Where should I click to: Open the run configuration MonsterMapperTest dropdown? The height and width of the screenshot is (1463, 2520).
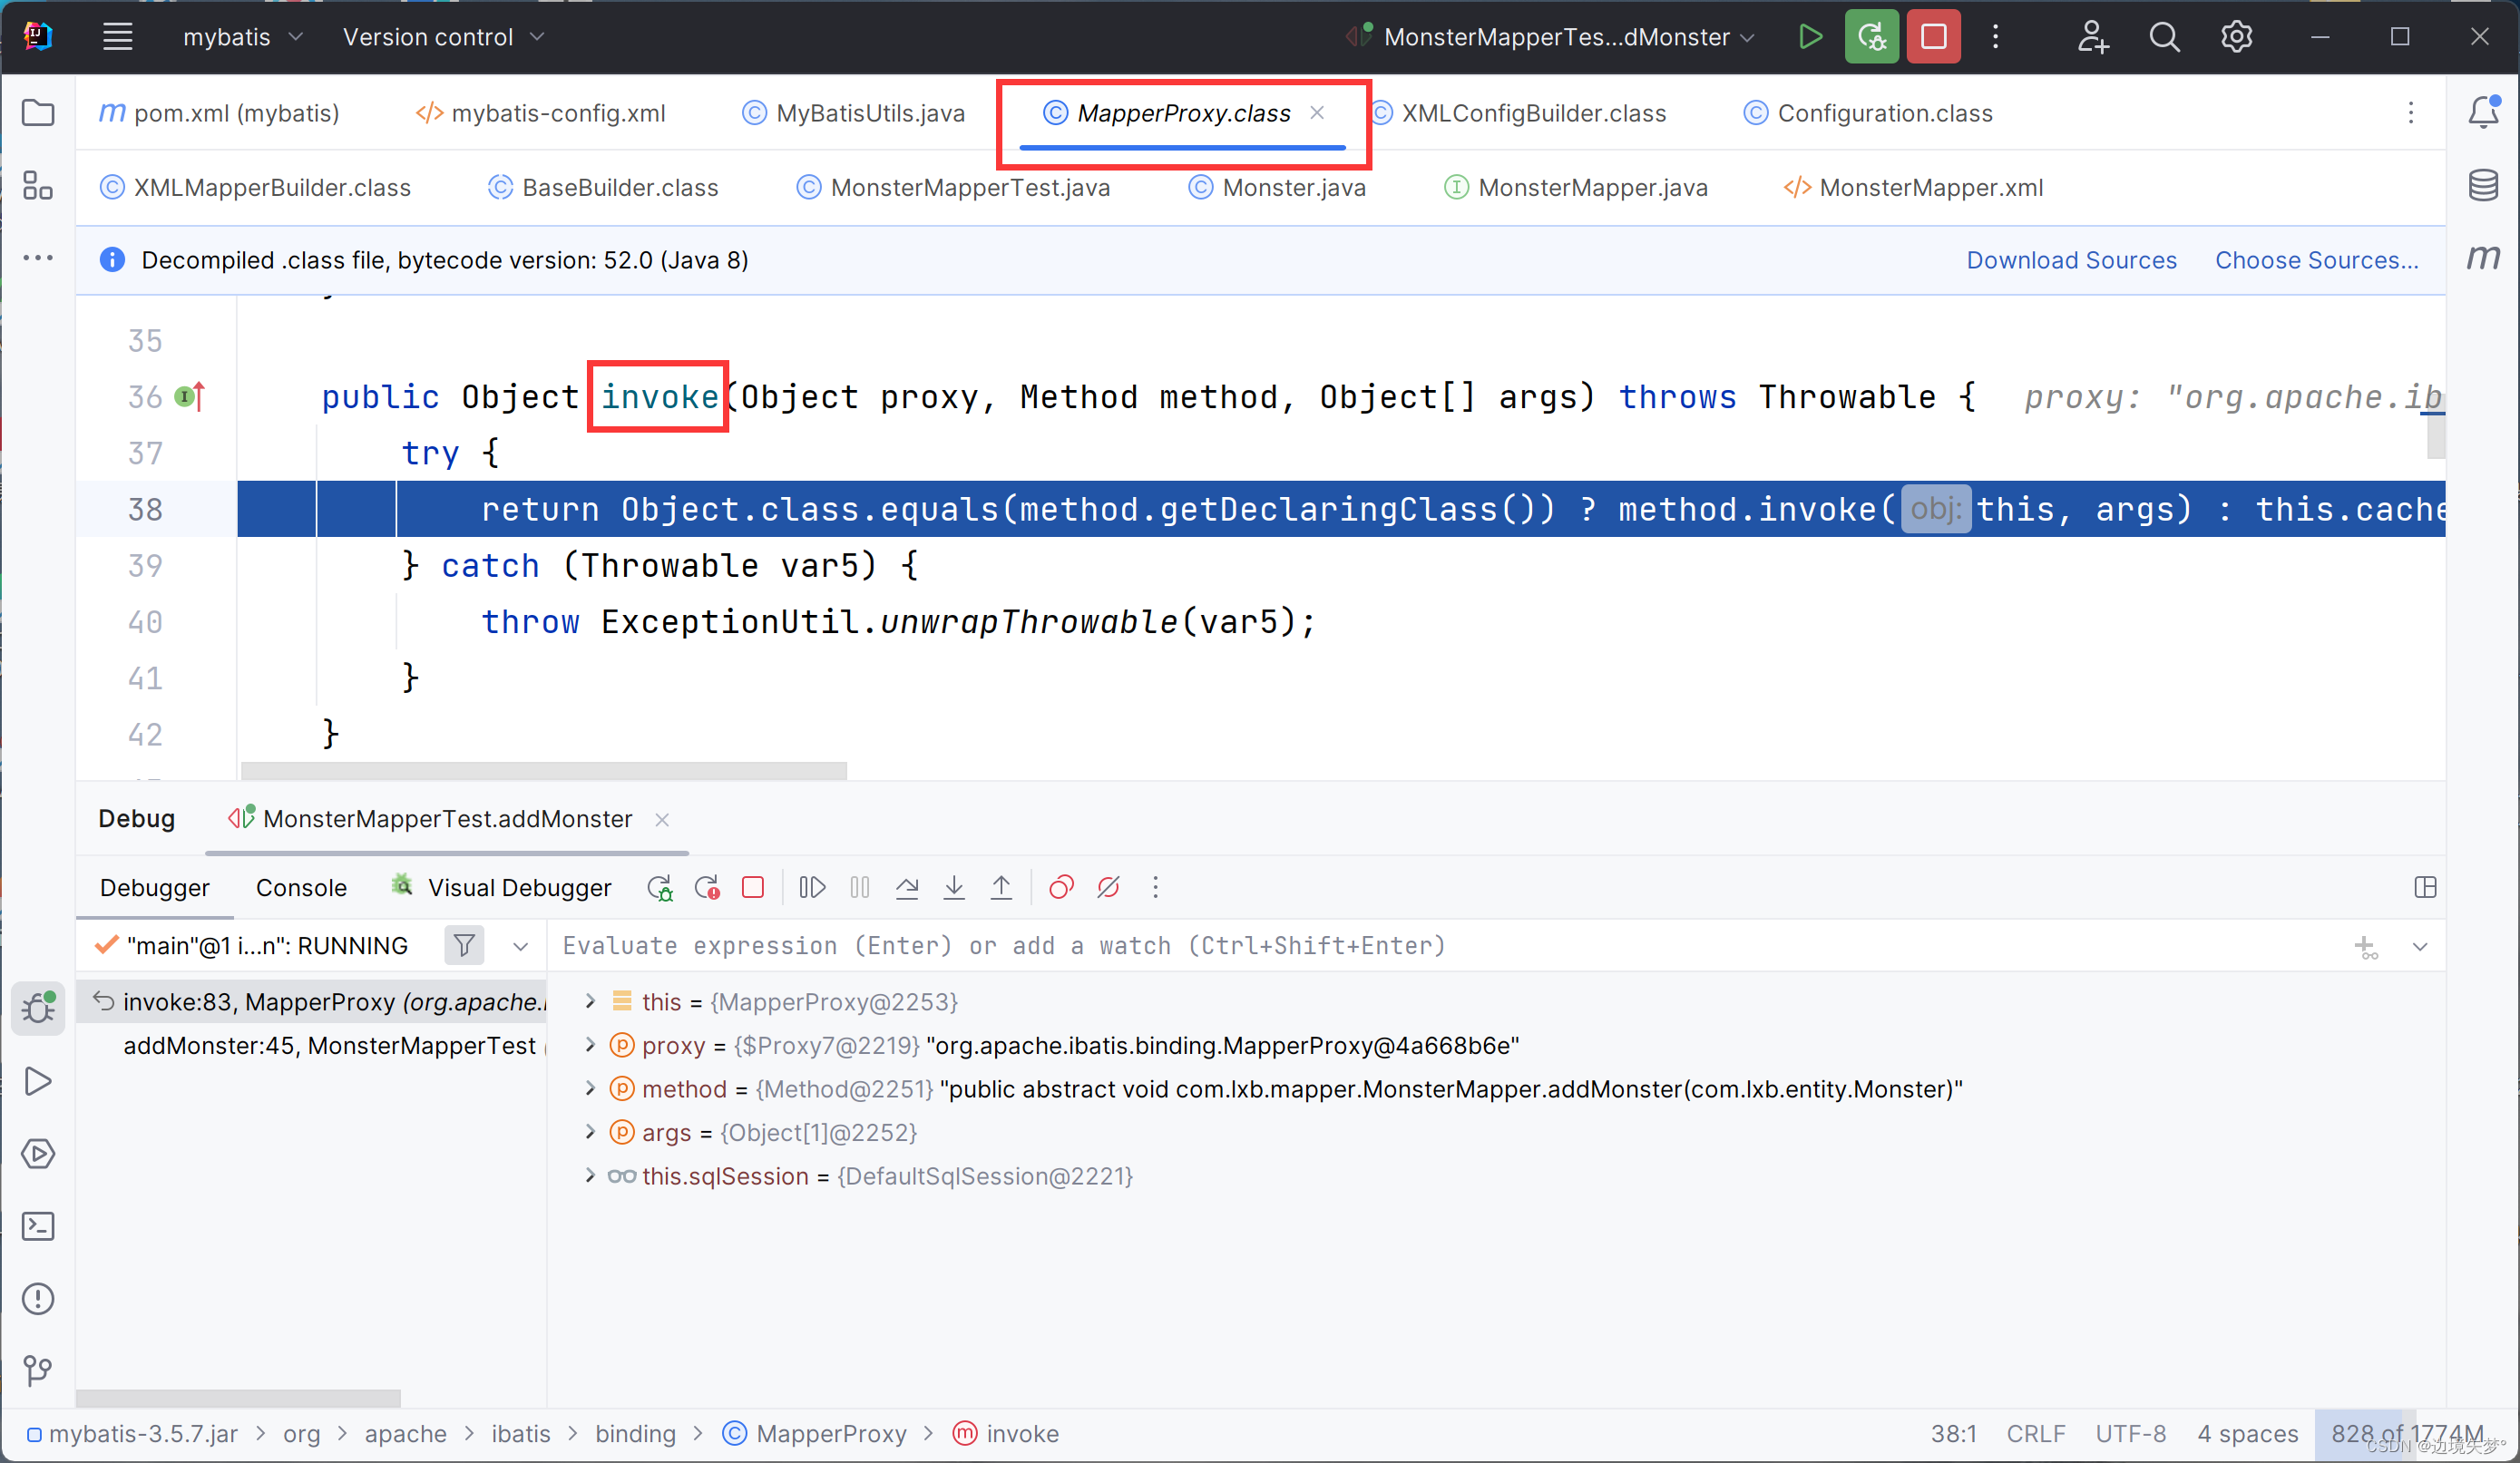(1550, 37)
